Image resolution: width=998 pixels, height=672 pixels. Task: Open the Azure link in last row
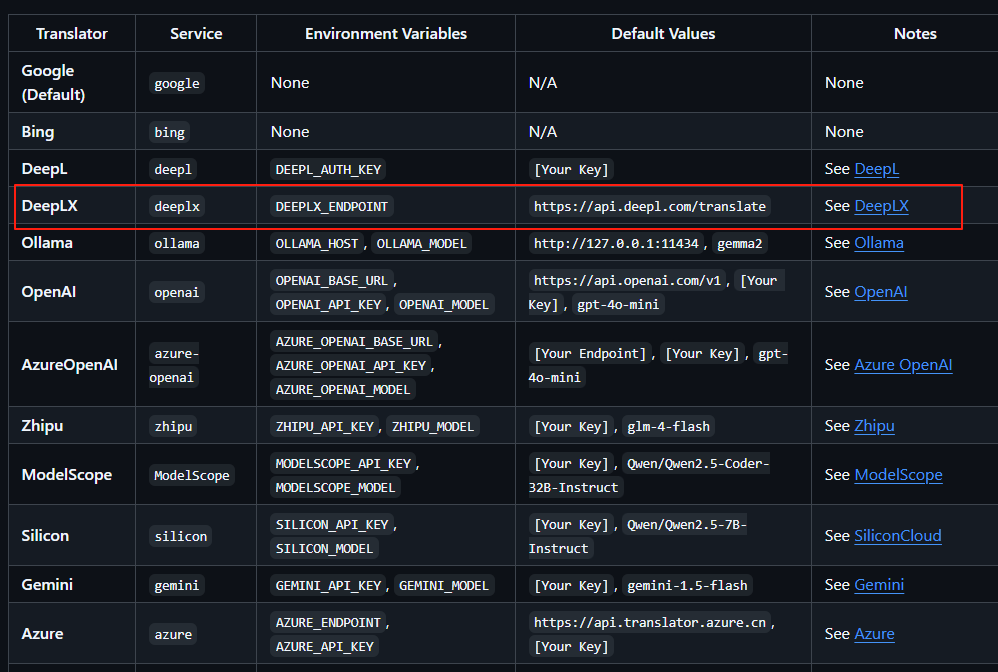click(874, 634)
